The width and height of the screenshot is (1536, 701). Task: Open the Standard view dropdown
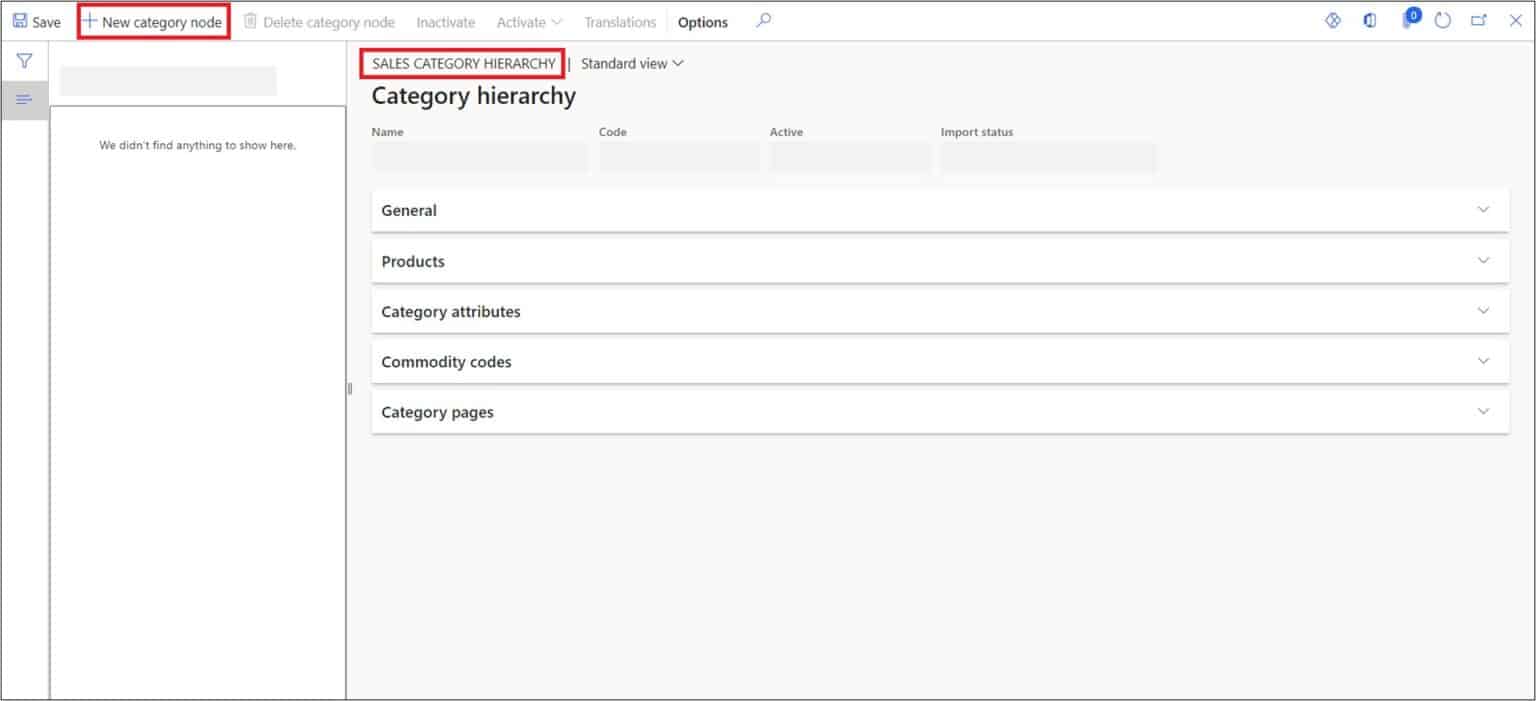point(632,63)
